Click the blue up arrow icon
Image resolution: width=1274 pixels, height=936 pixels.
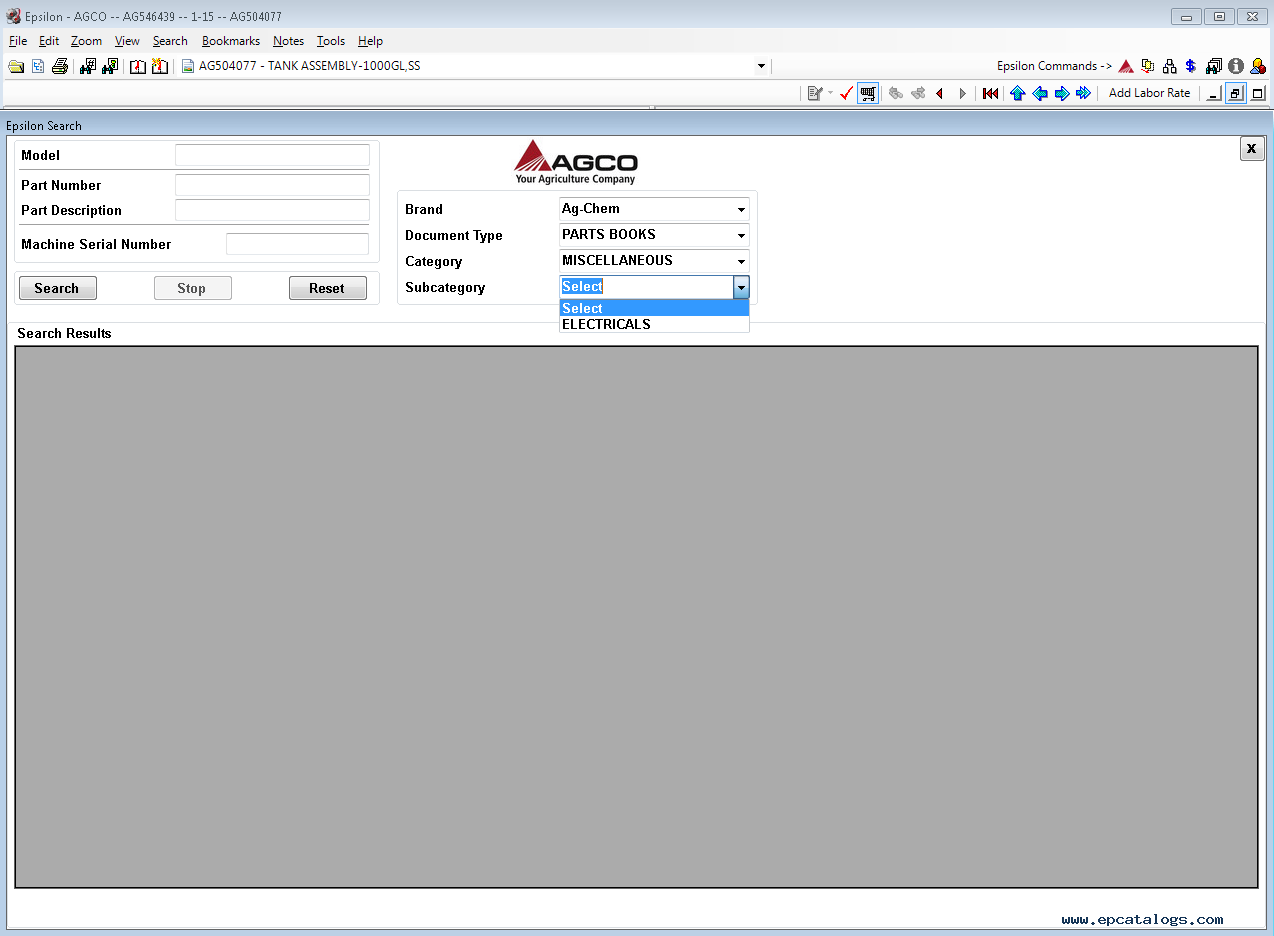(1018, 93)
